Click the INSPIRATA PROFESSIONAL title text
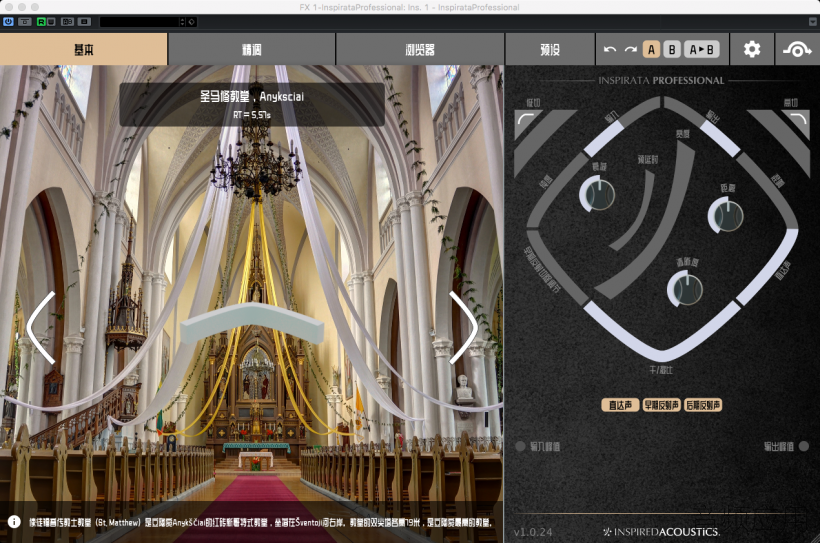Screen dimensions: 820x543 point(662,81)
